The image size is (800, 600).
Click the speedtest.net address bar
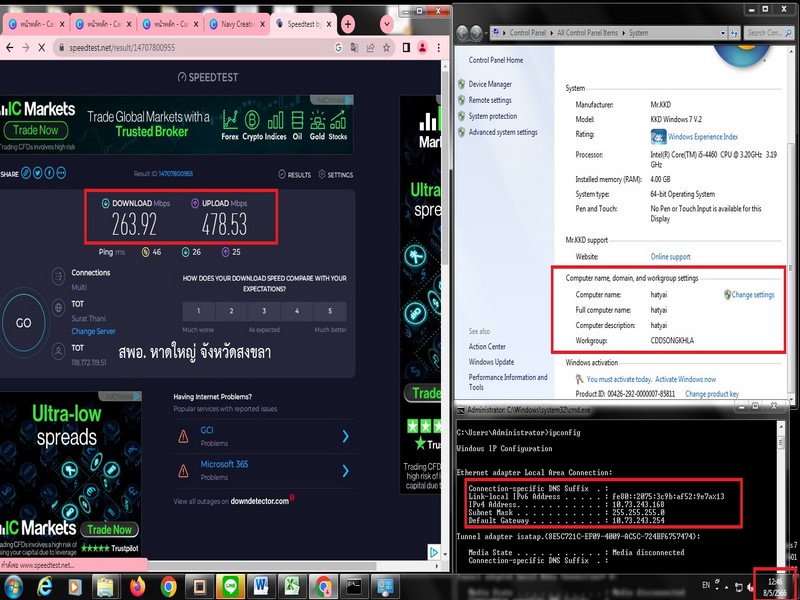click(194, 47)
